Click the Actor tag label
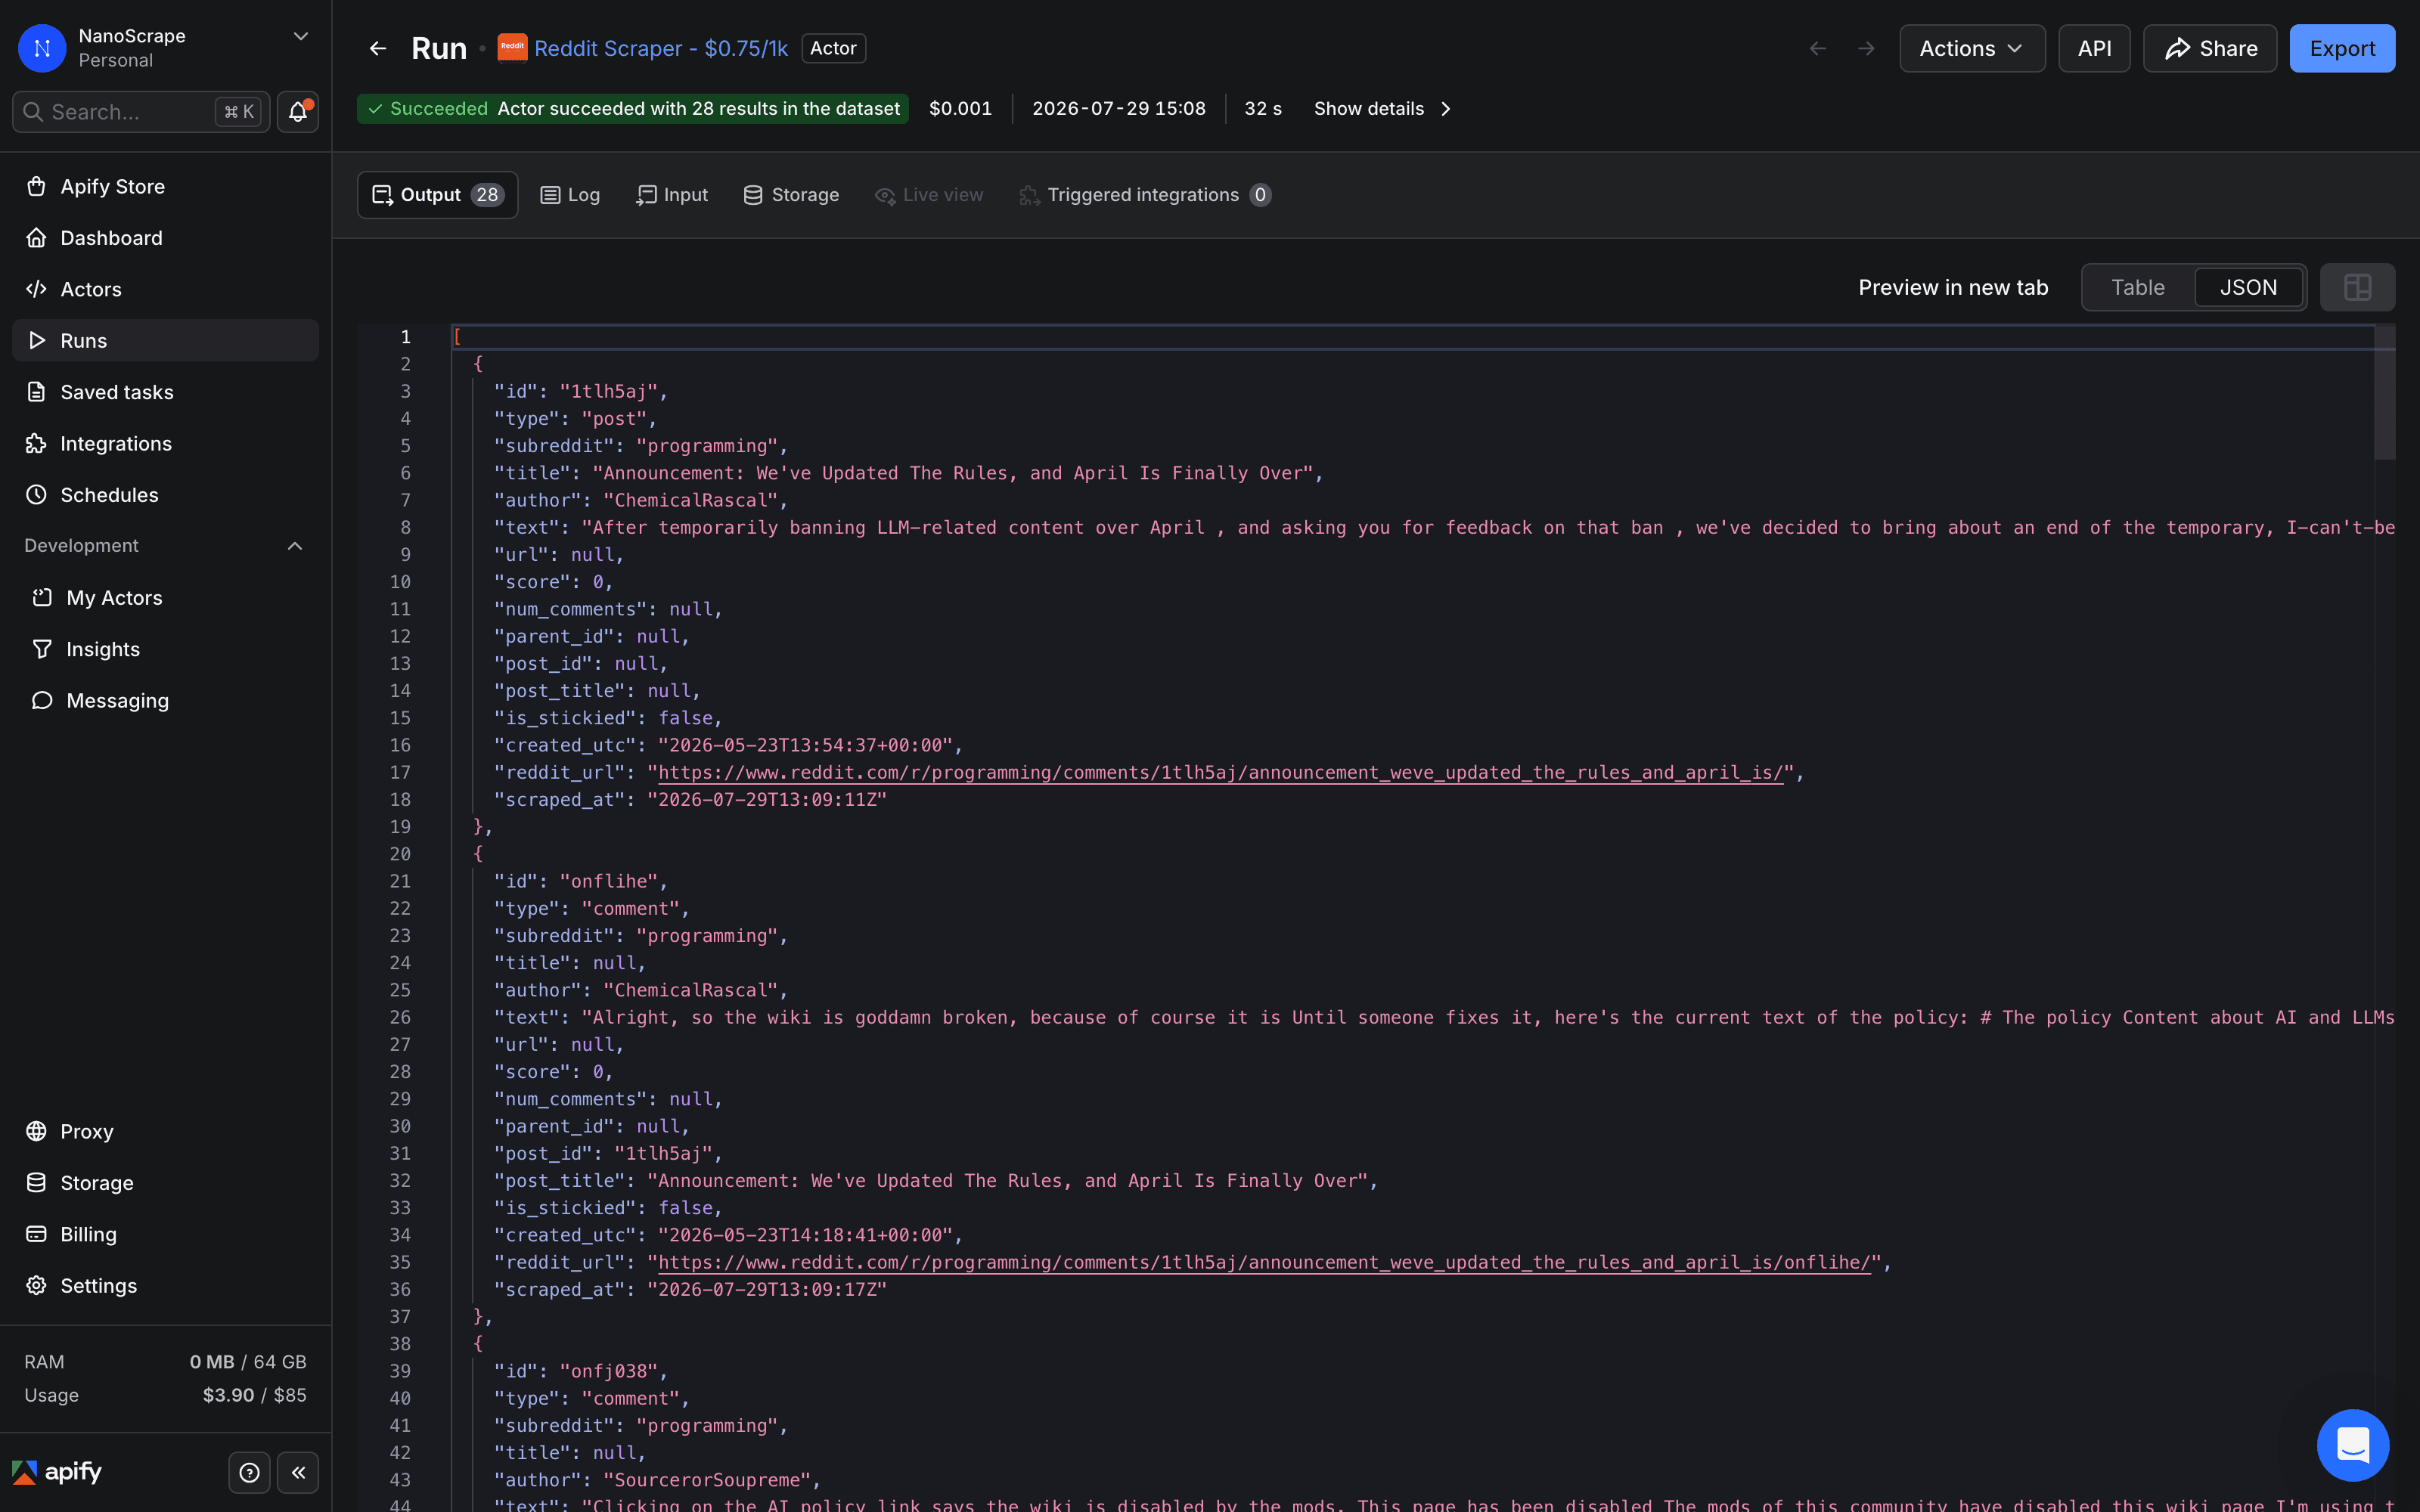 coord(833,48)
